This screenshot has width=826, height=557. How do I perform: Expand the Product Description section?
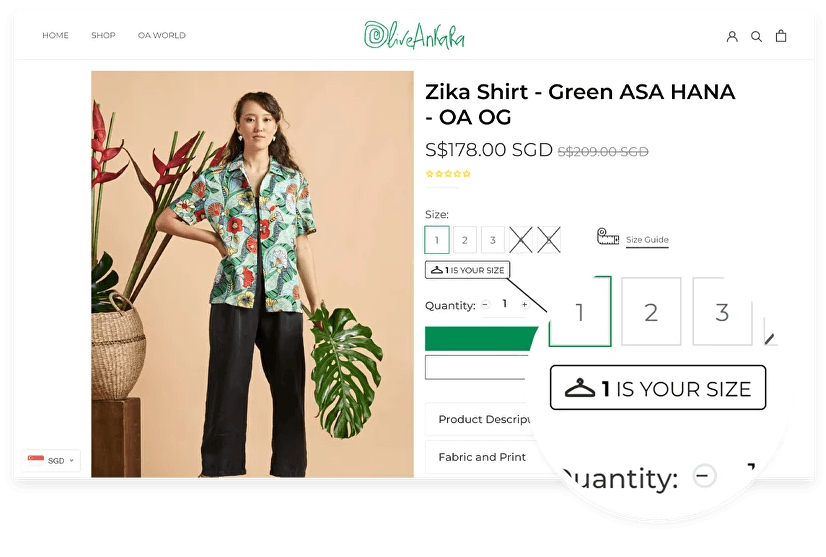point(478,419)
